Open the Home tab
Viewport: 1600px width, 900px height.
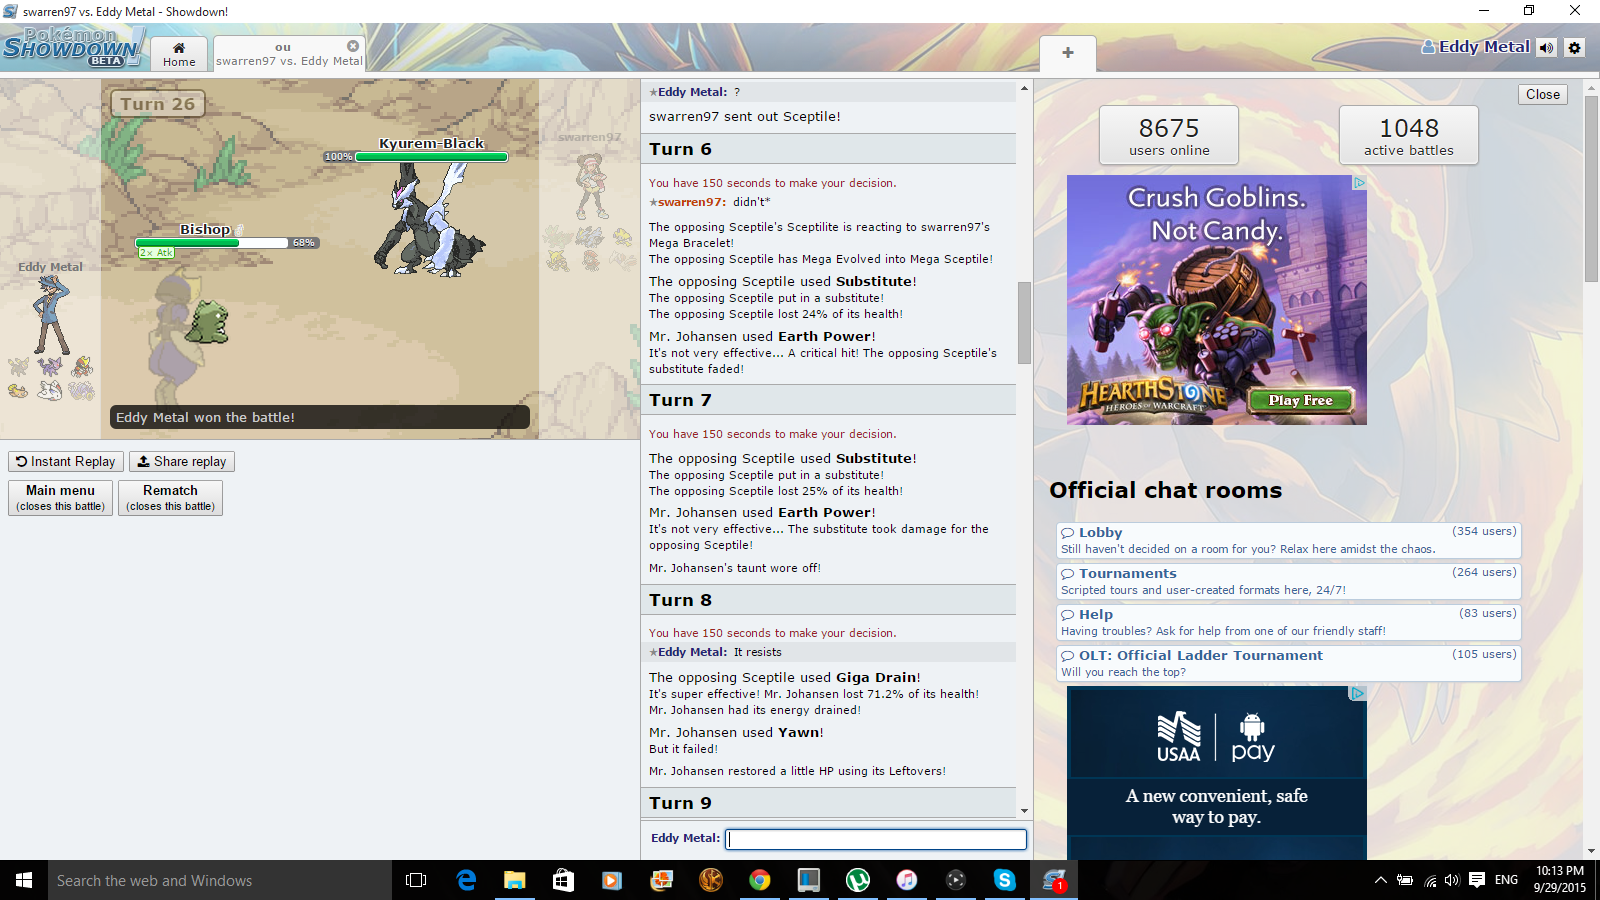pyautogui.click(x=179, y=54)
